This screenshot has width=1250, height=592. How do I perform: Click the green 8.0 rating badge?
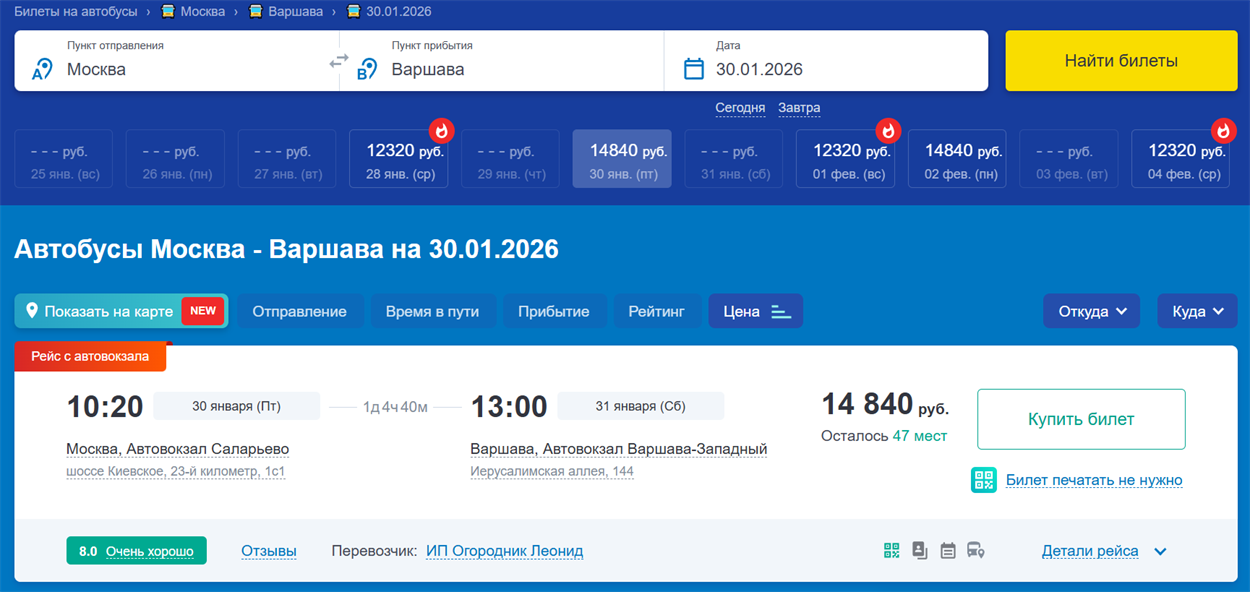[136, 550]
